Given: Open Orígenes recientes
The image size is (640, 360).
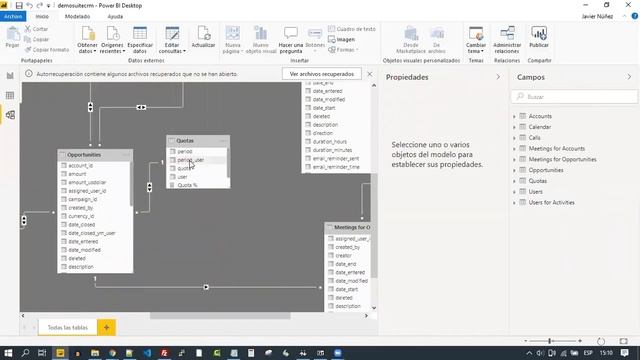Looking at the screenshot, I should pyautogui.click(x=112, y=40).
